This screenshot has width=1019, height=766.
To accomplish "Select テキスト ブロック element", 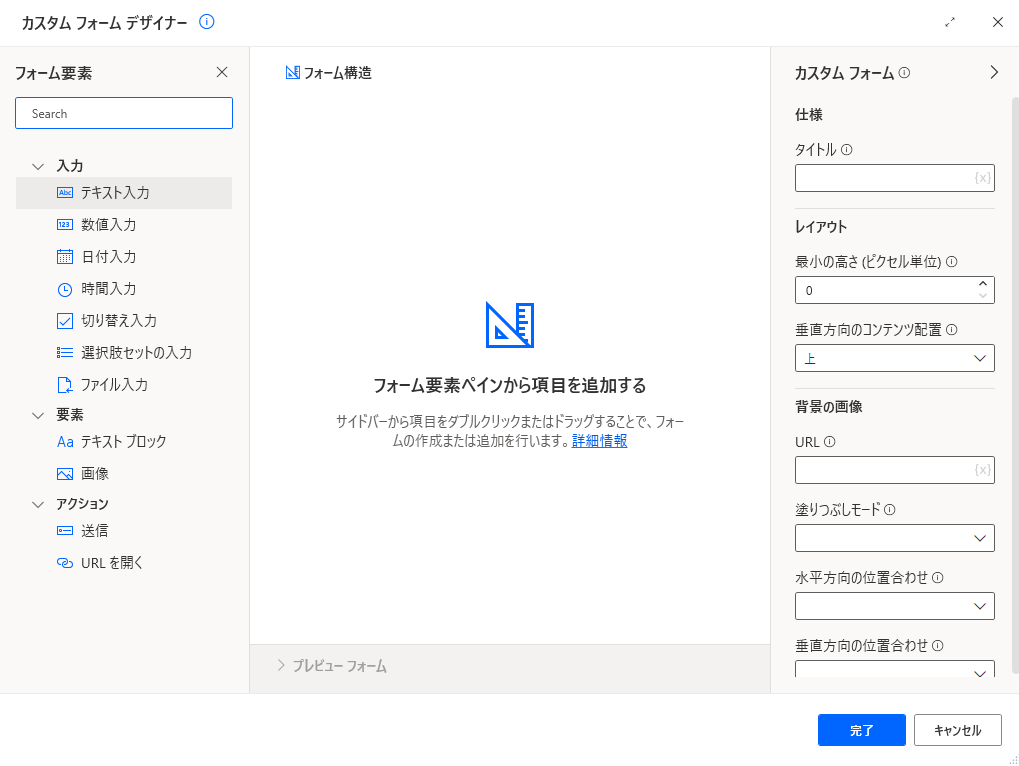I will point(123,442).
